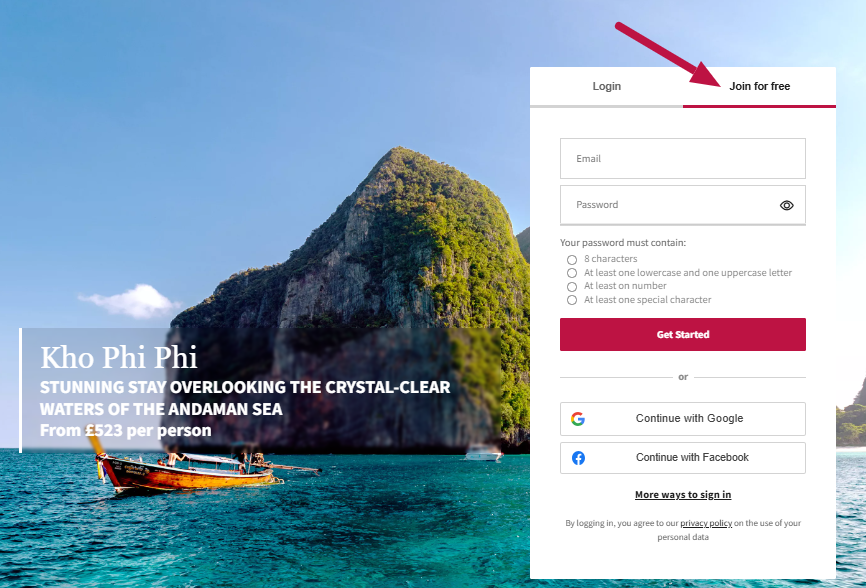
Task: Click the From £523 per person text
Action: 125,430
